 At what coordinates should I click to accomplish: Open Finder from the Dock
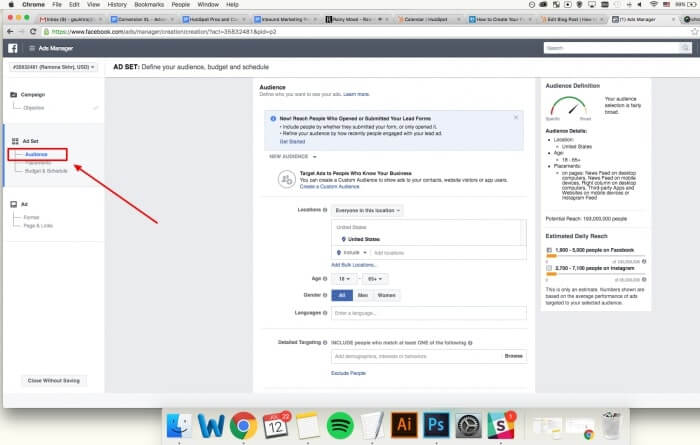(179, 425)
